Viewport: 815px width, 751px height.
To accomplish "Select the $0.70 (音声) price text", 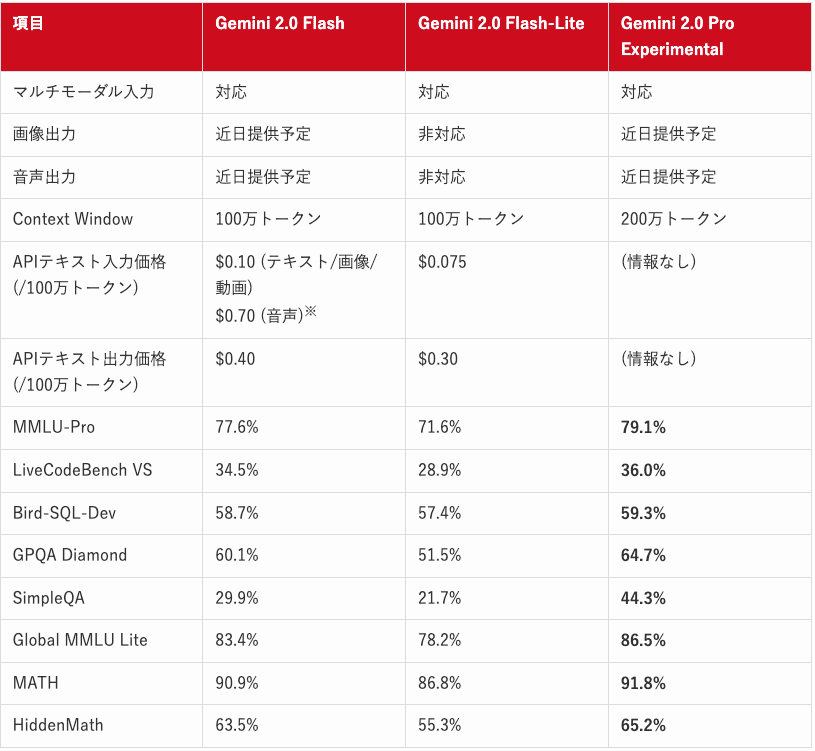I will click(266, 315).
